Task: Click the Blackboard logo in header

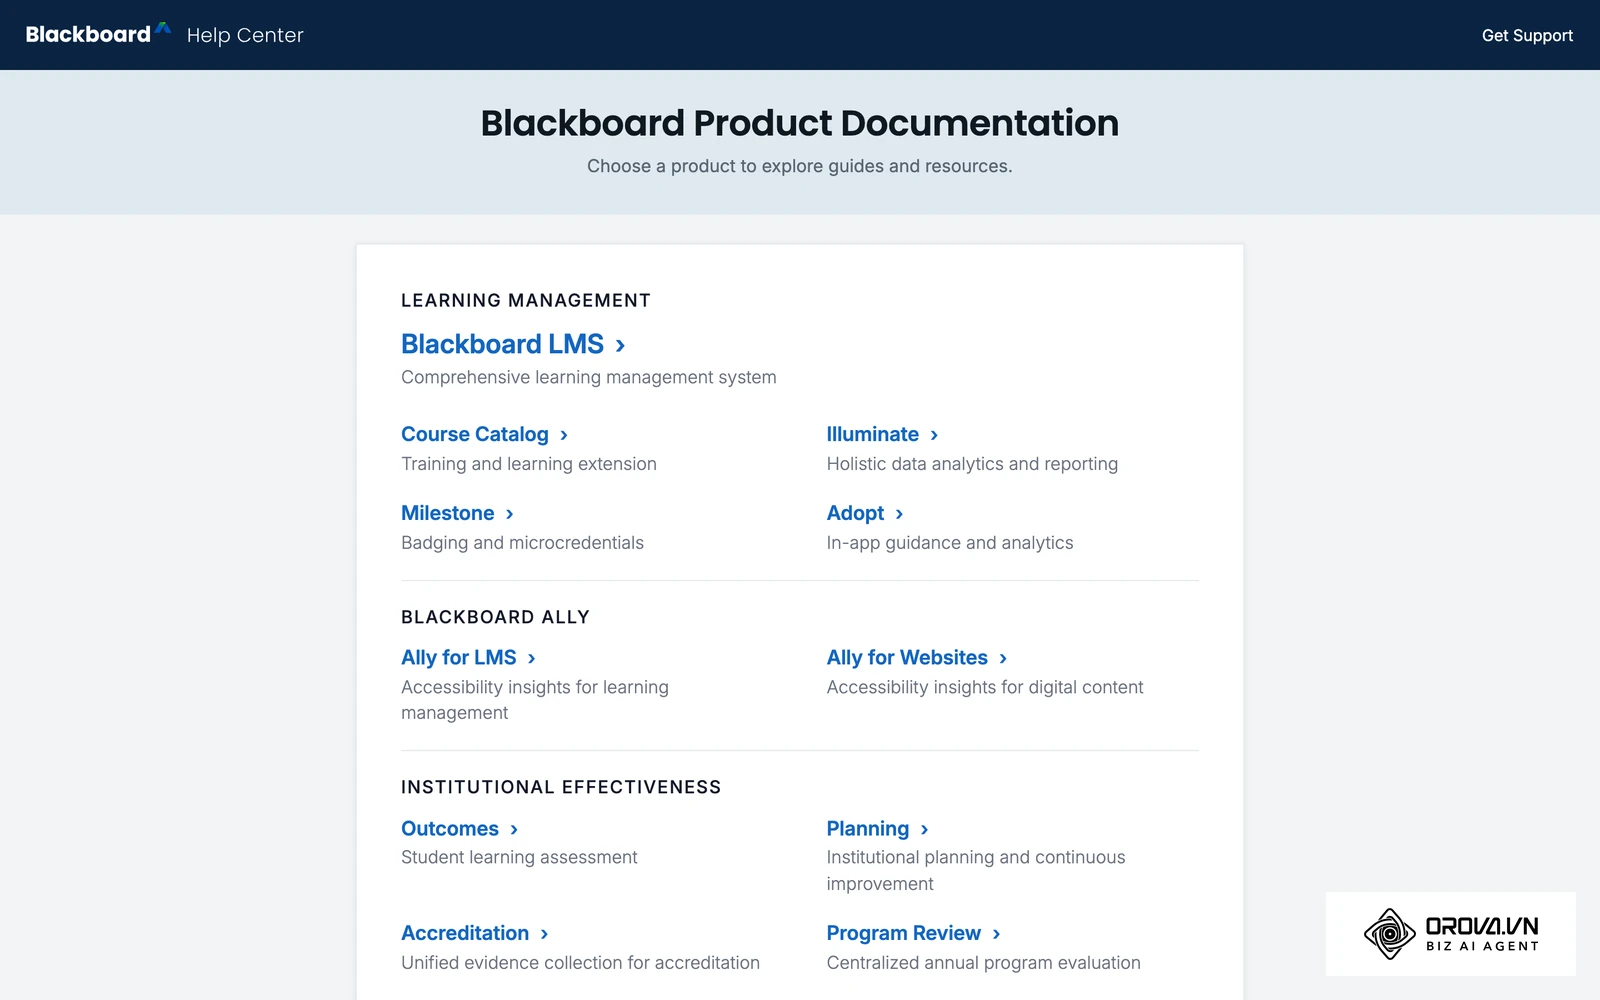Action: (98, 34)
